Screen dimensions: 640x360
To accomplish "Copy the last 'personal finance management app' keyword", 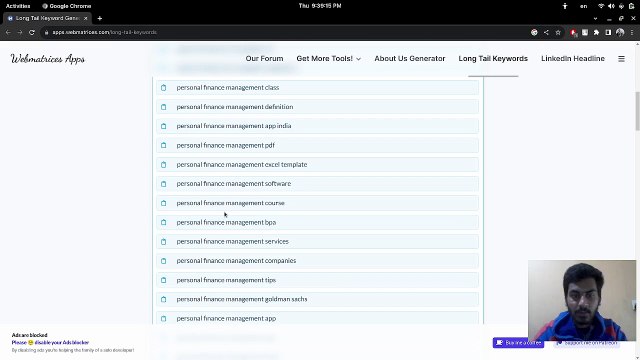I will (x=164, y=318).
